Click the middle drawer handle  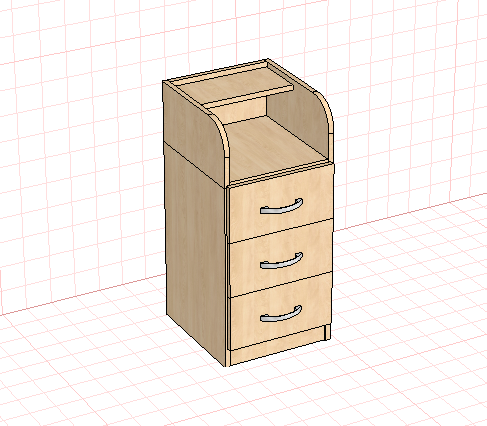coord(281,261)
